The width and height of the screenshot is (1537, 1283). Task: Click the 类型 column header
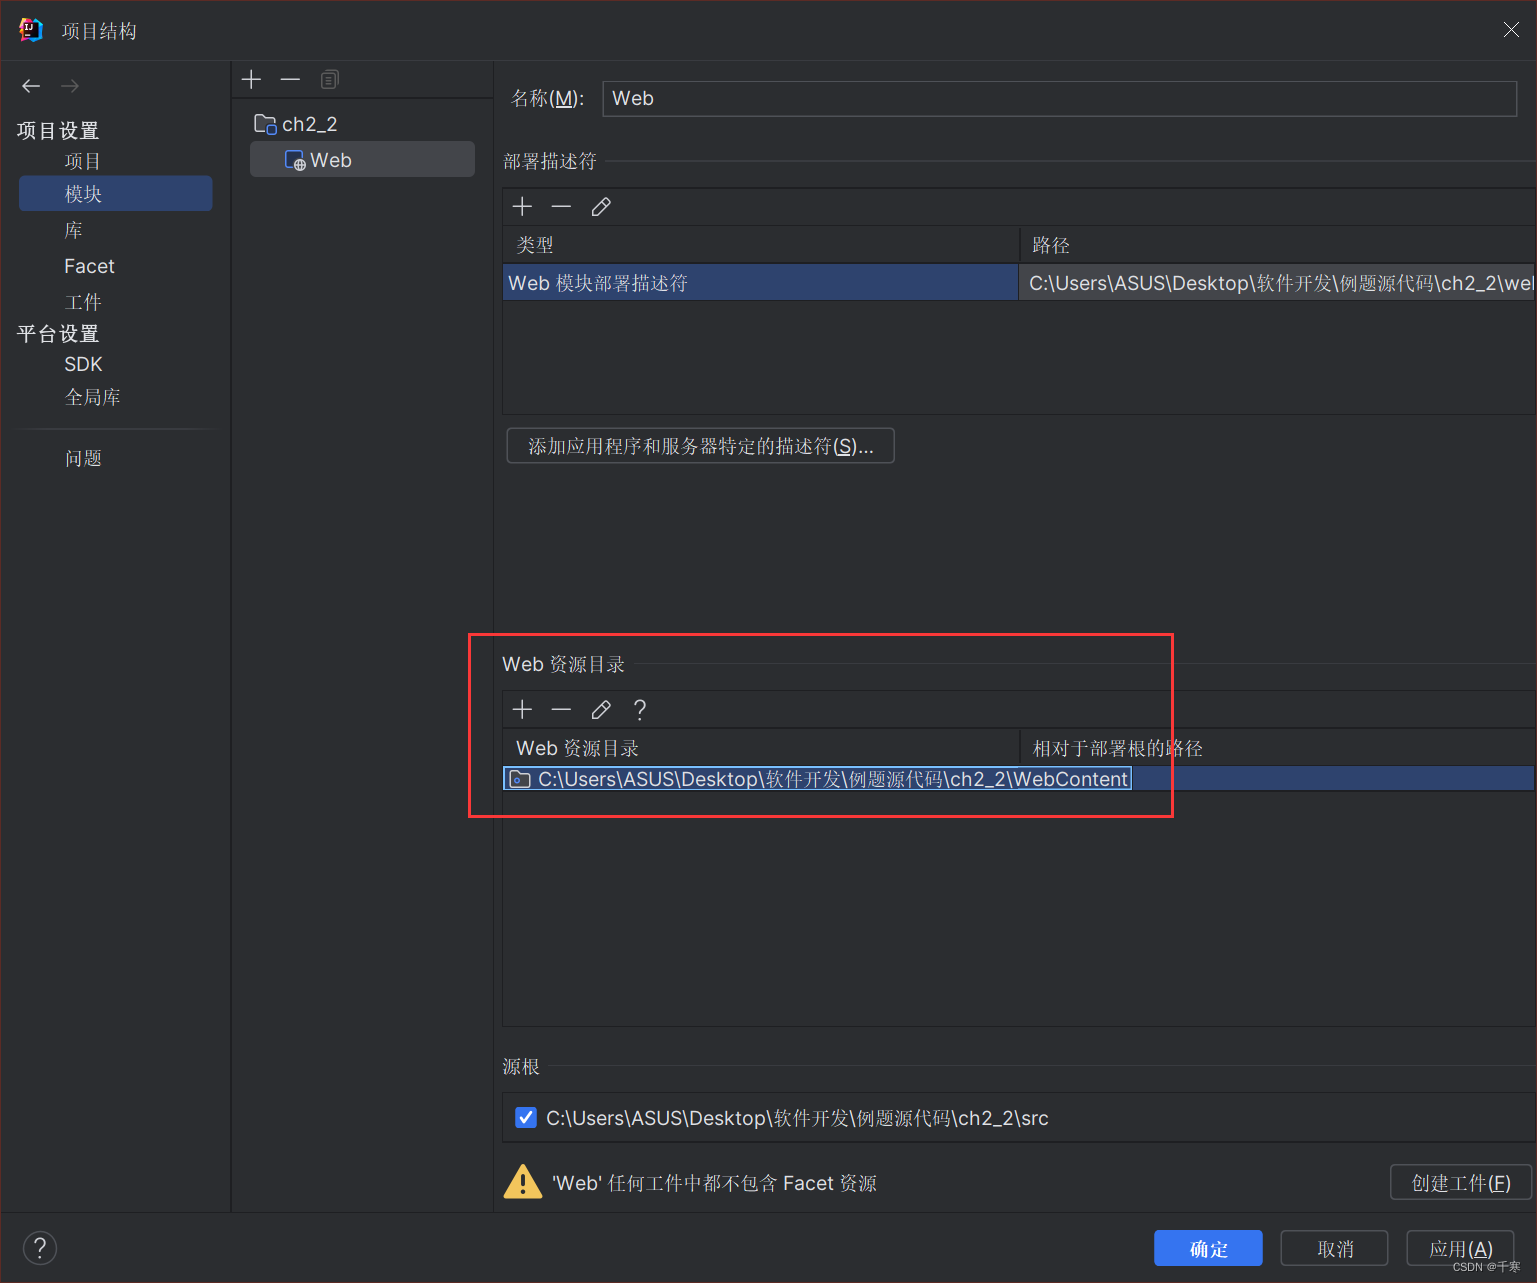pyautogui.click(x=760, y=245)
